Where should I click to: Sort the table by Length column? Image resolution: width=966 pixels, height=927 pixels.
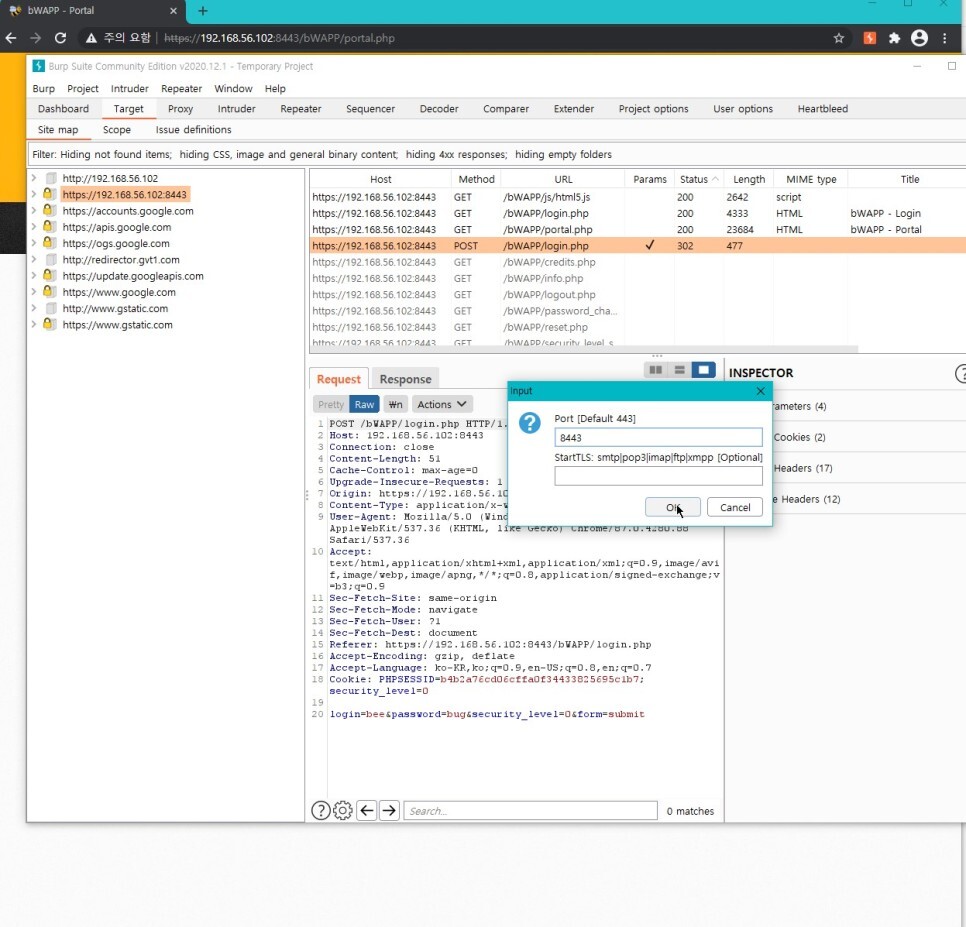point(749,179)
